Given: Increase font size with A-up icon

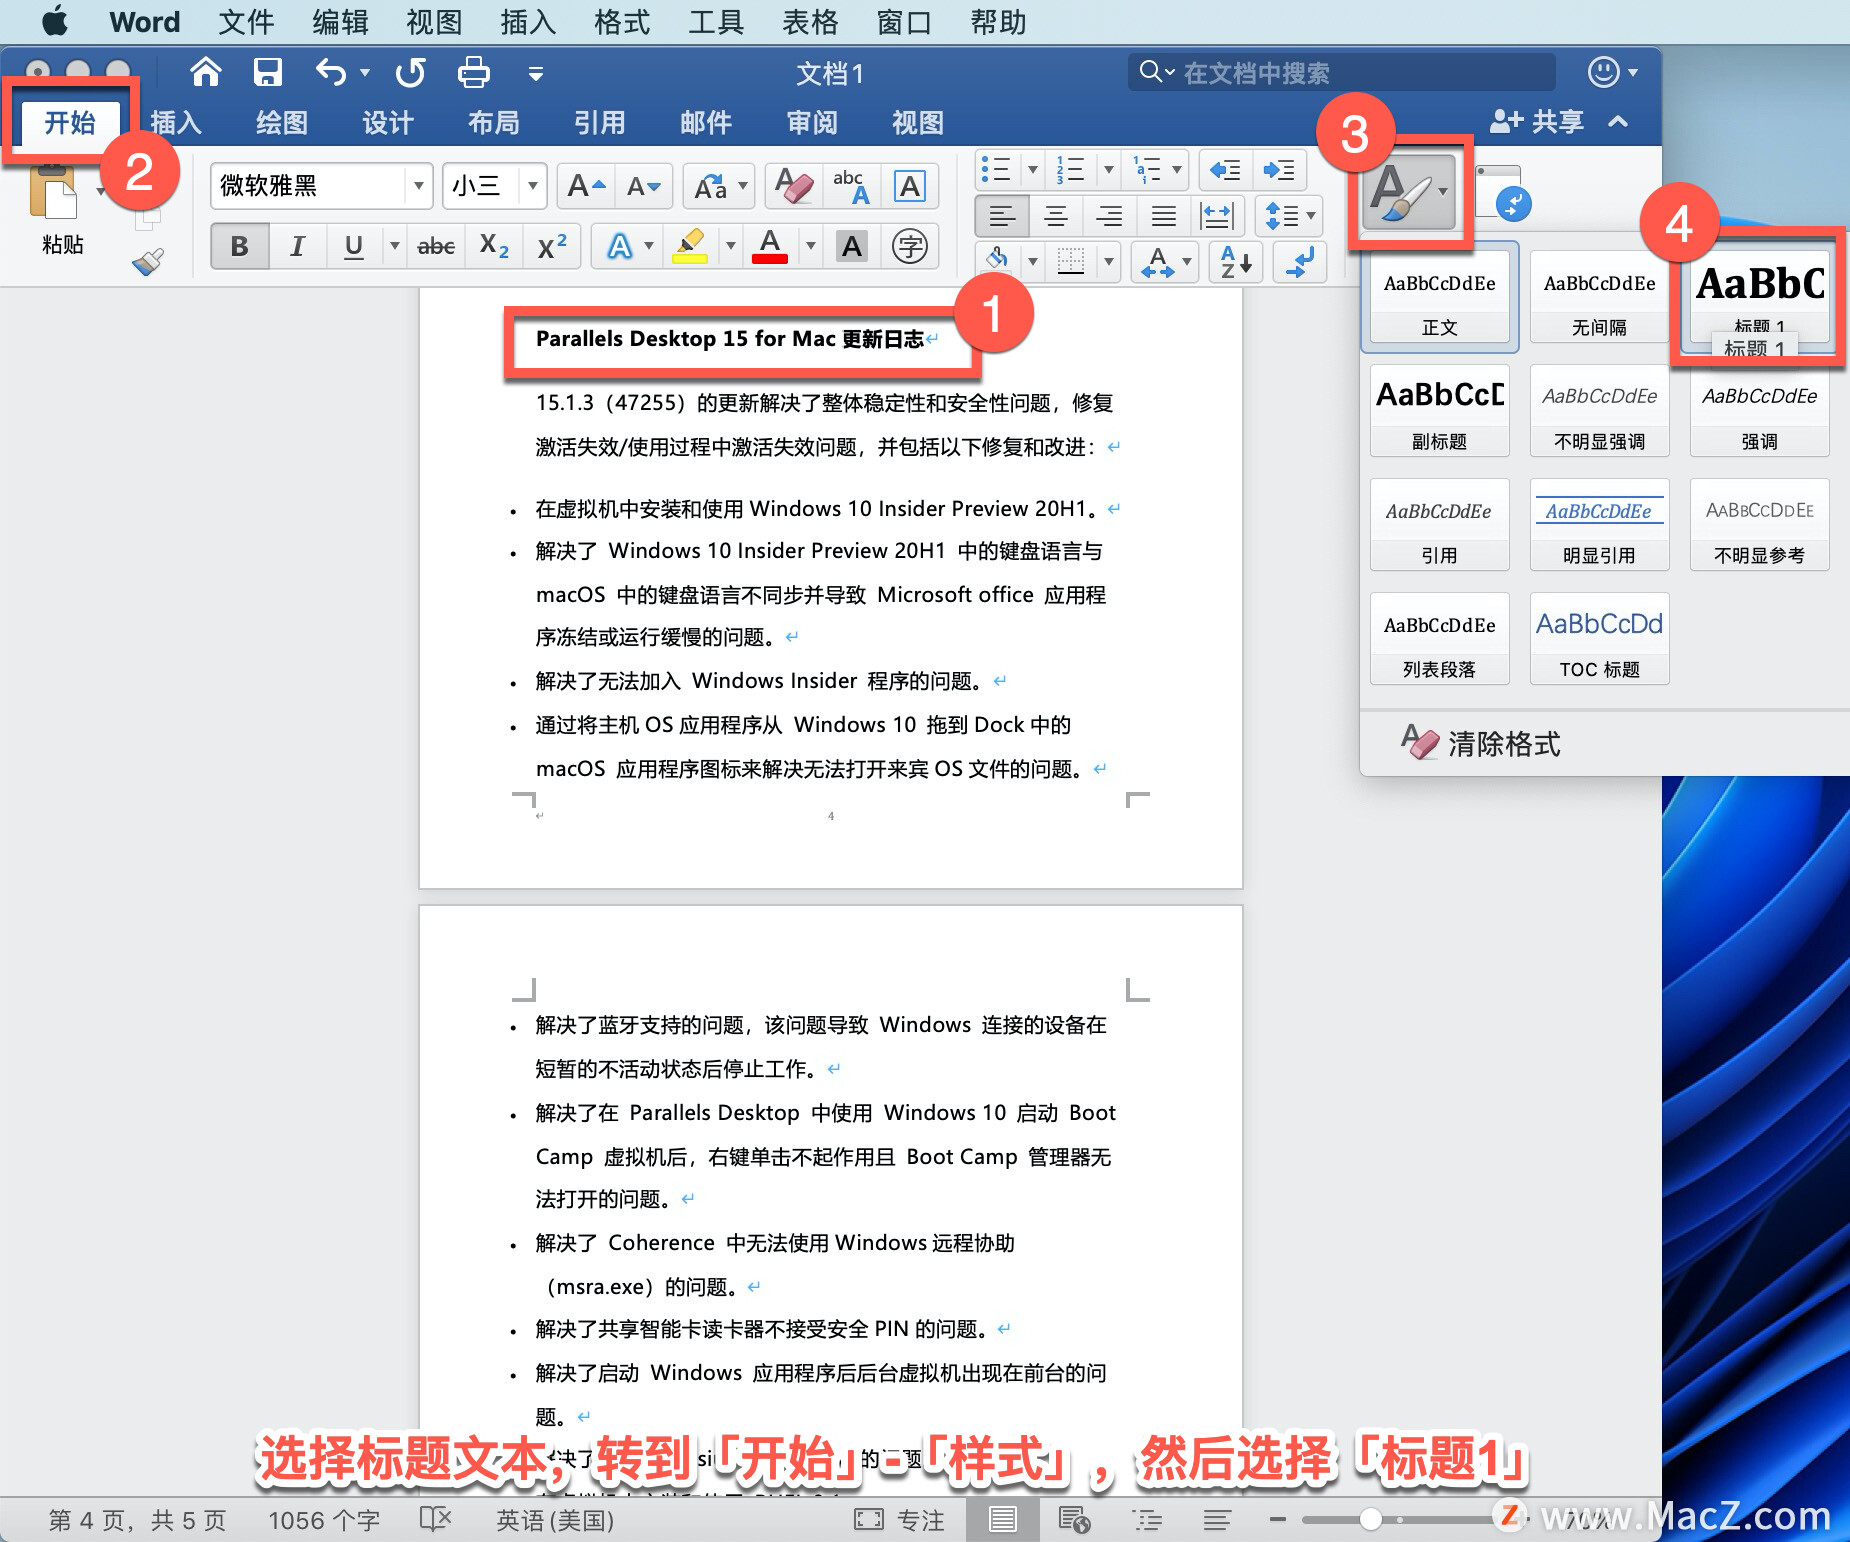Looking at the screenshot, I should pos(586,186).
